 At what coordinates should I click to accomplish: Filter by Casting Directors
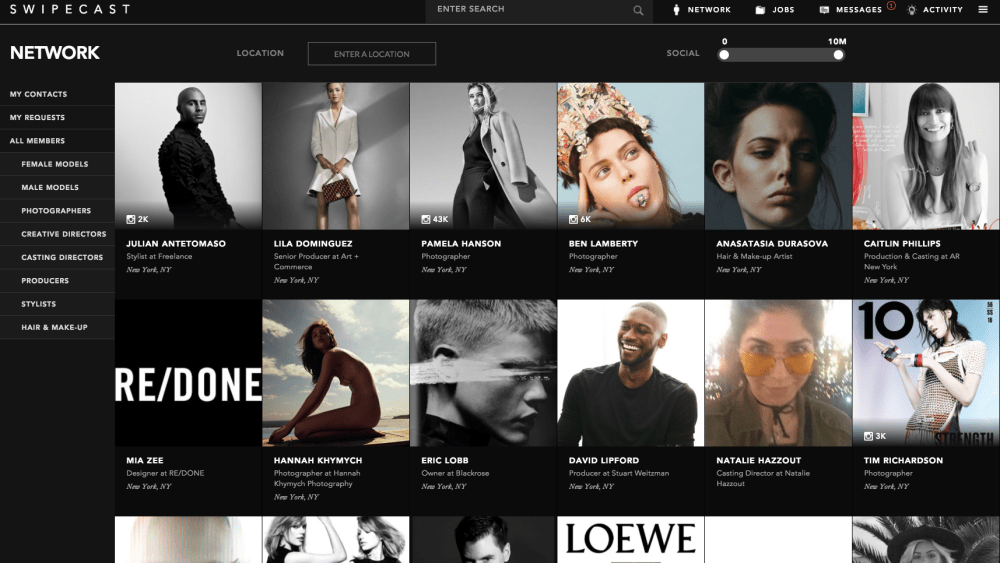[62, 257]
